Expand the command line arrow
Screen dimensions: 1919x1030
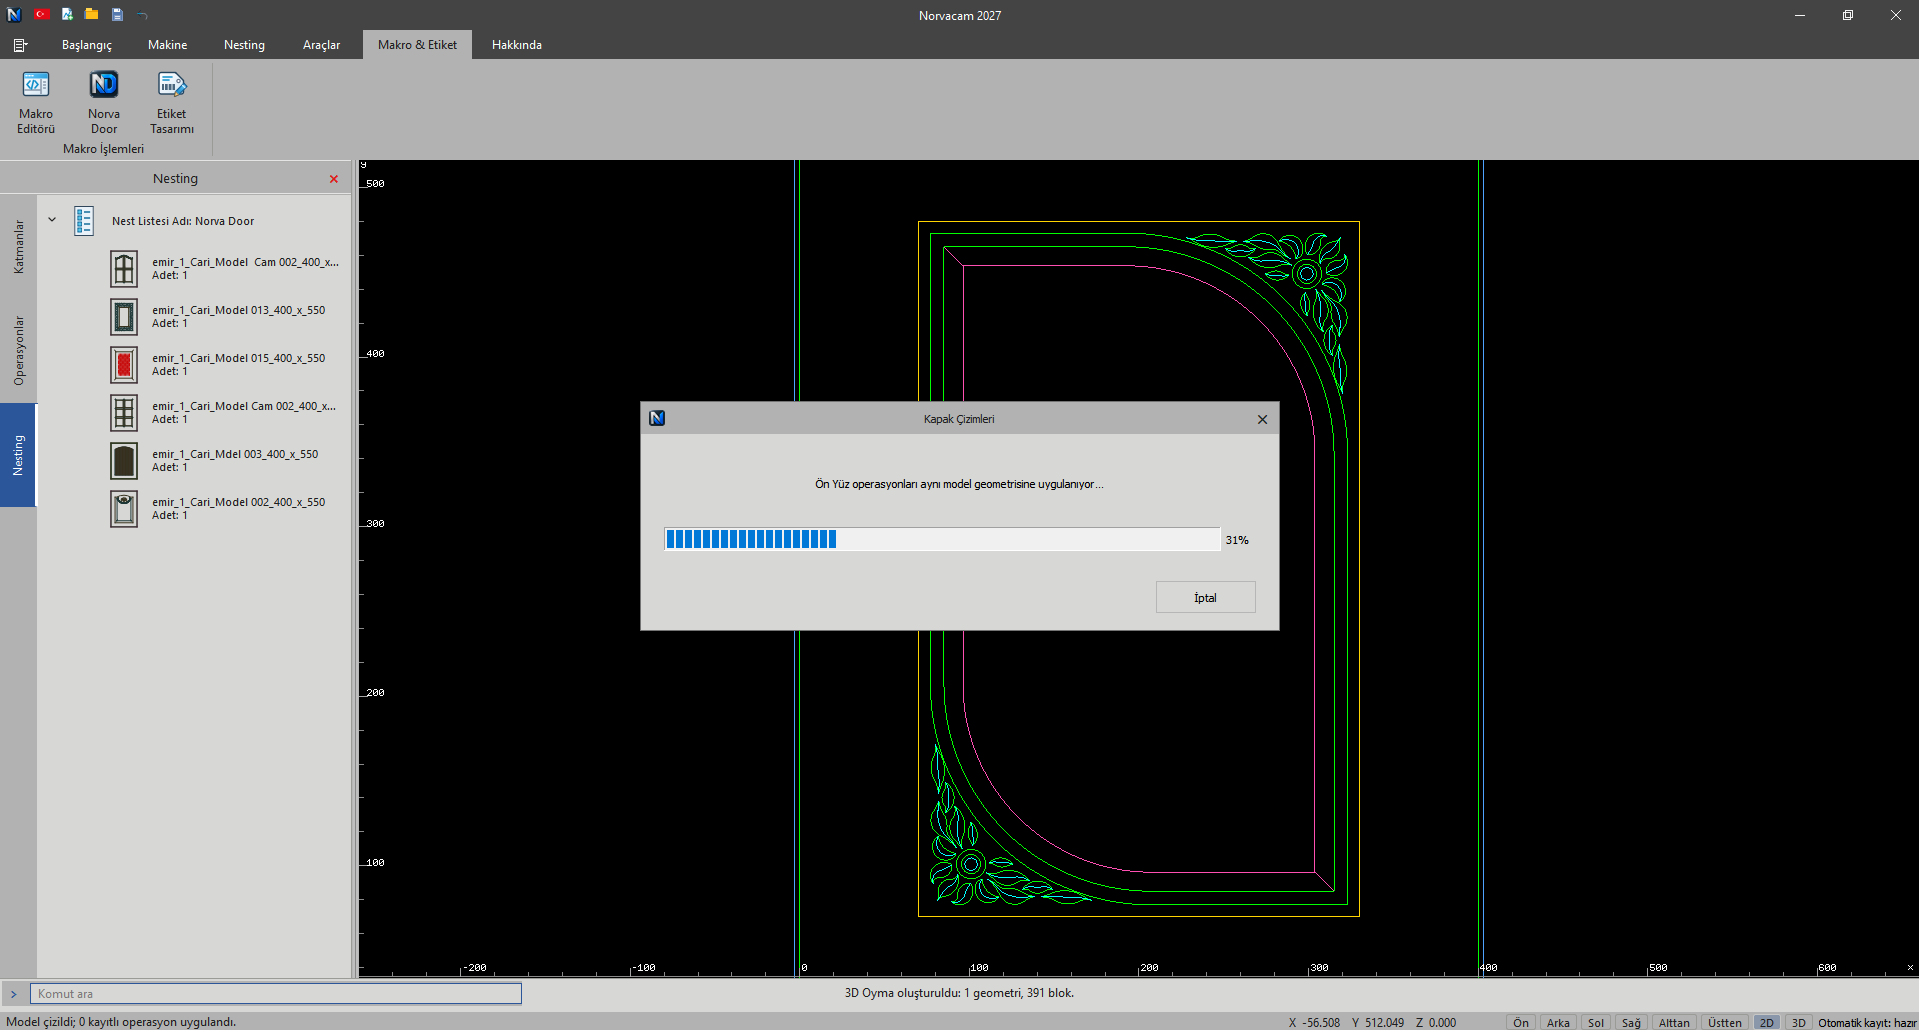tap(14, 994)
